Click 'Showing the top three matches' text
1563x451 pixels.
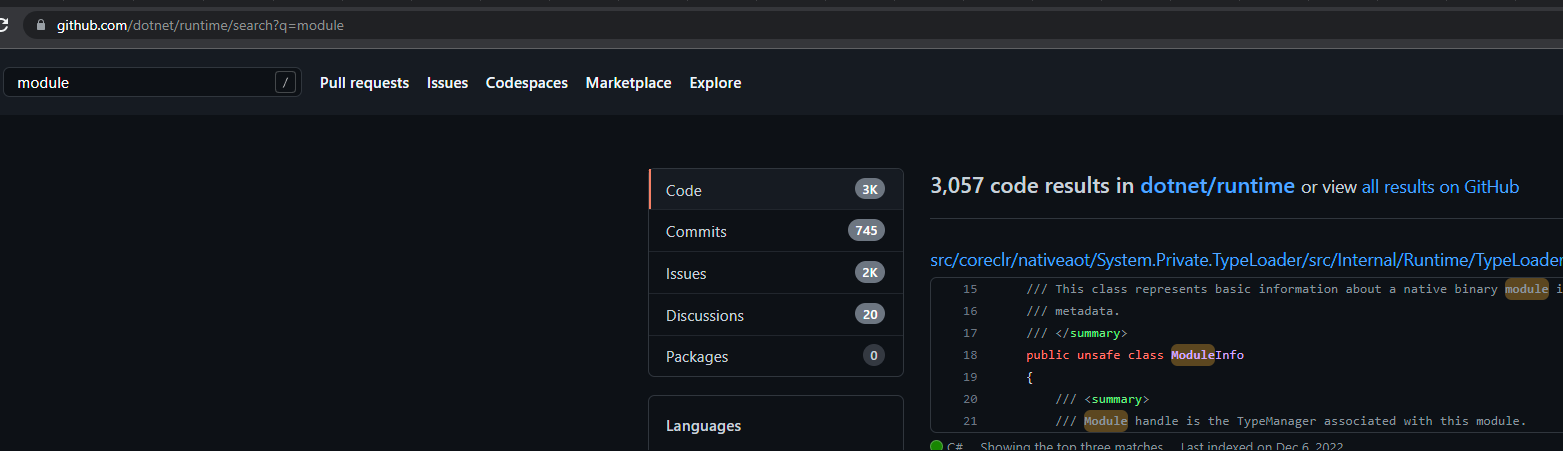1071,446
